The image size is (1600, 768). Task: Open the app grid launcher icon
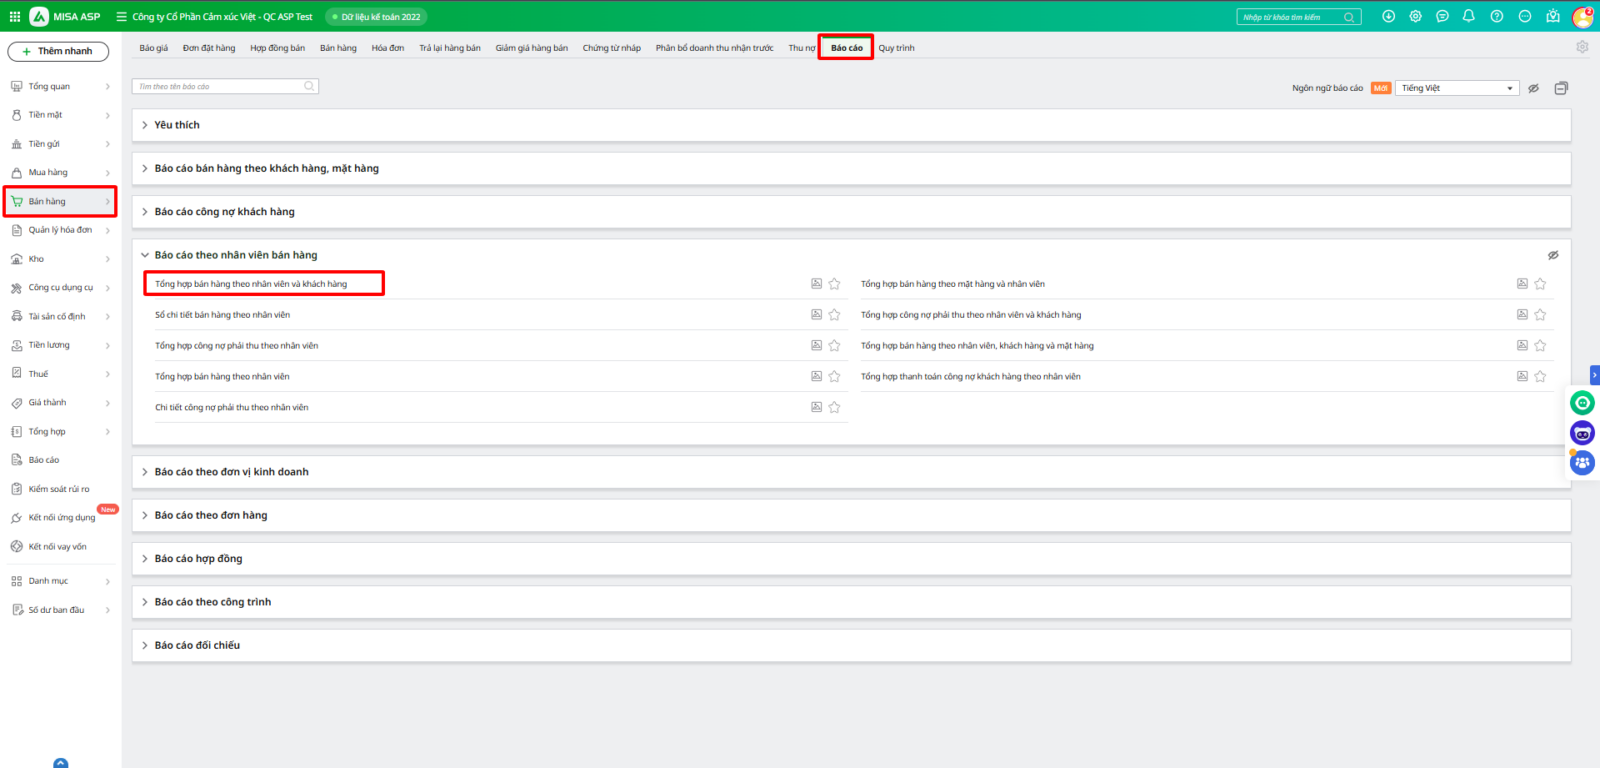point(14,16)
